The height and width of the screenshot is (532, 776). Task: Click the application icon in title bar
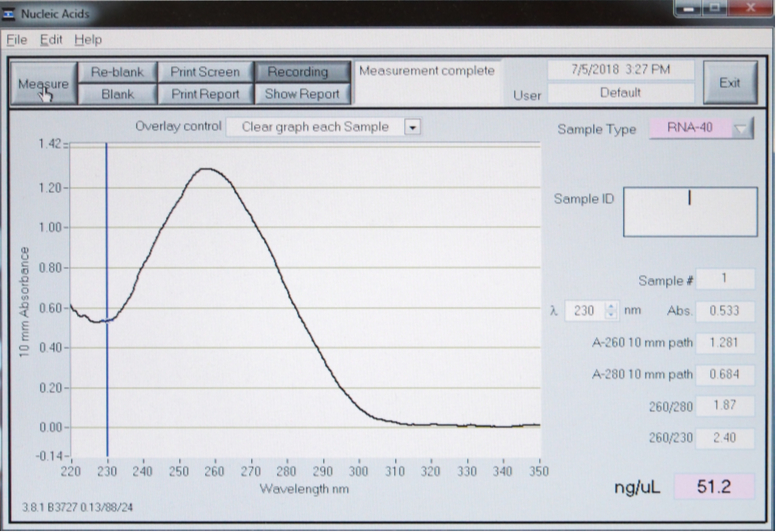11,15
